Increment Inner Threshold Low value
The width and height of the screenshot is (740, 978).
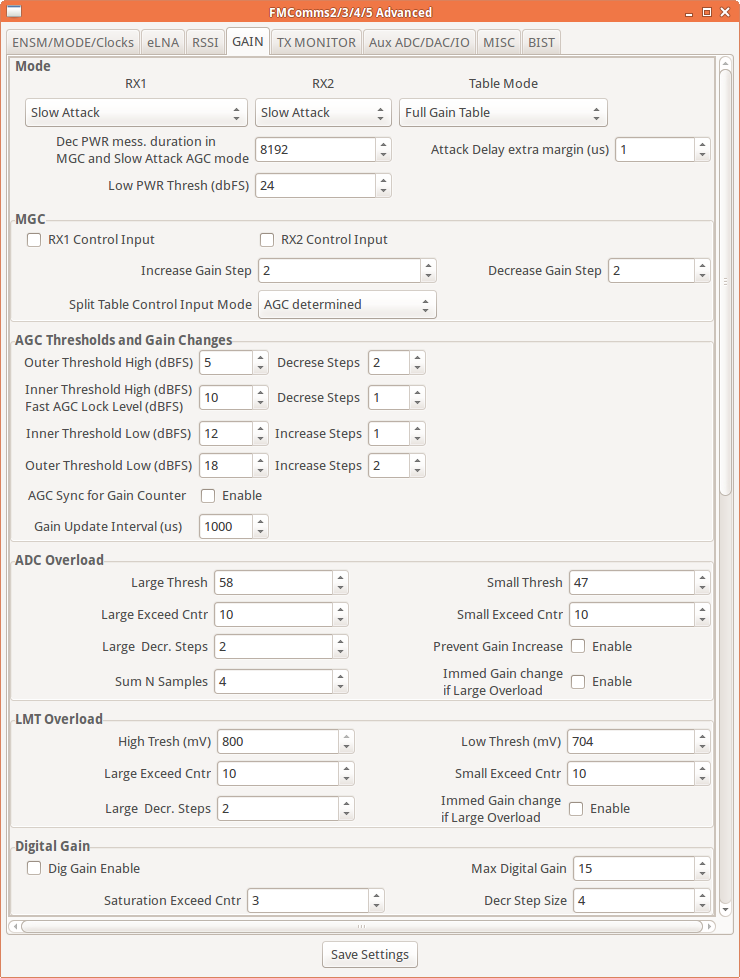[x=261, y=428]
